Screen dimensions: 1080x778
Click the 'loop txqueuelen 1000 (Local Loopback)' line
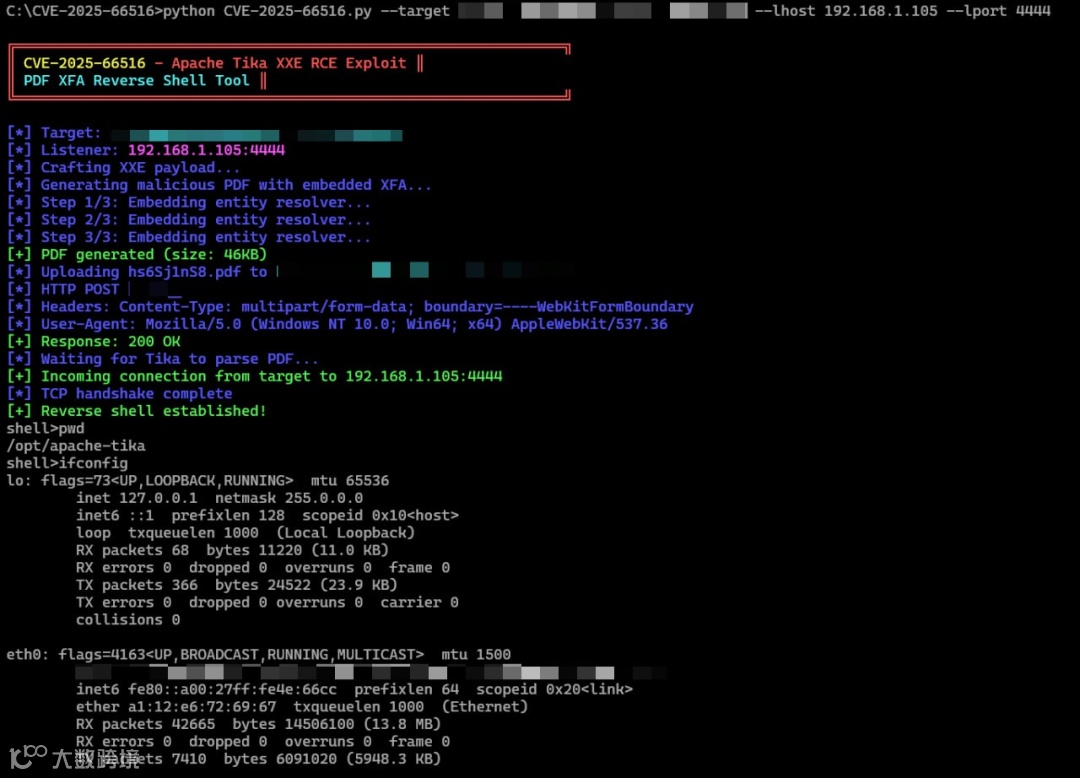click(x=245, y=533)
